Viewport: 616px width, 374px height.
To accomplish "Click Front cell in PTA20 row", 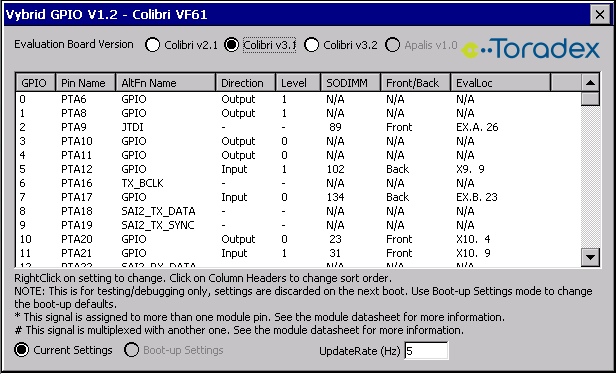I will pos(399,239).
